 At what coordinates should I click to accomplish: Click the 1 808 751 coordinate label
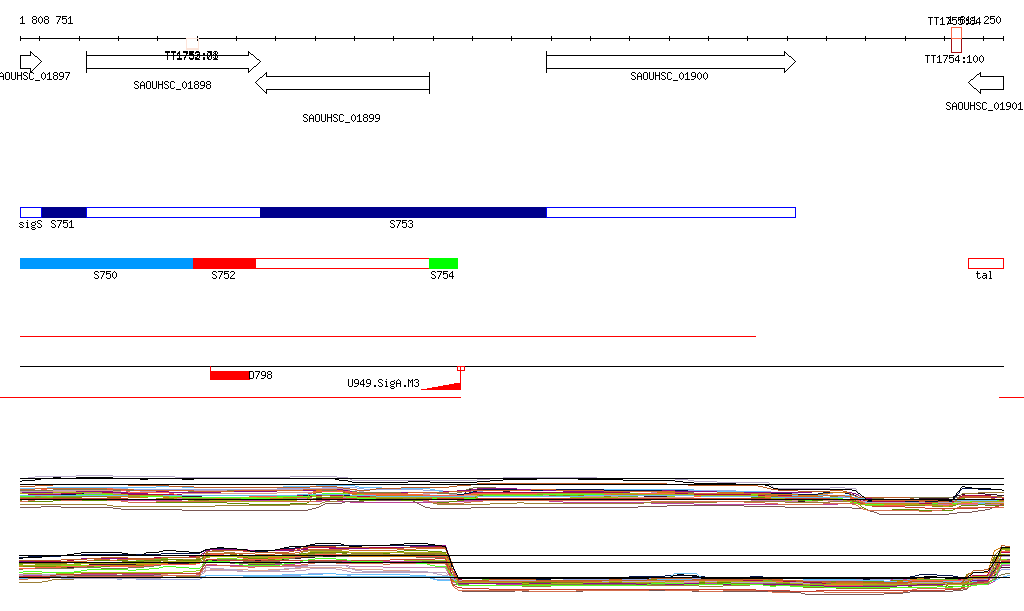pyautogui.click(x=46, y=20)
